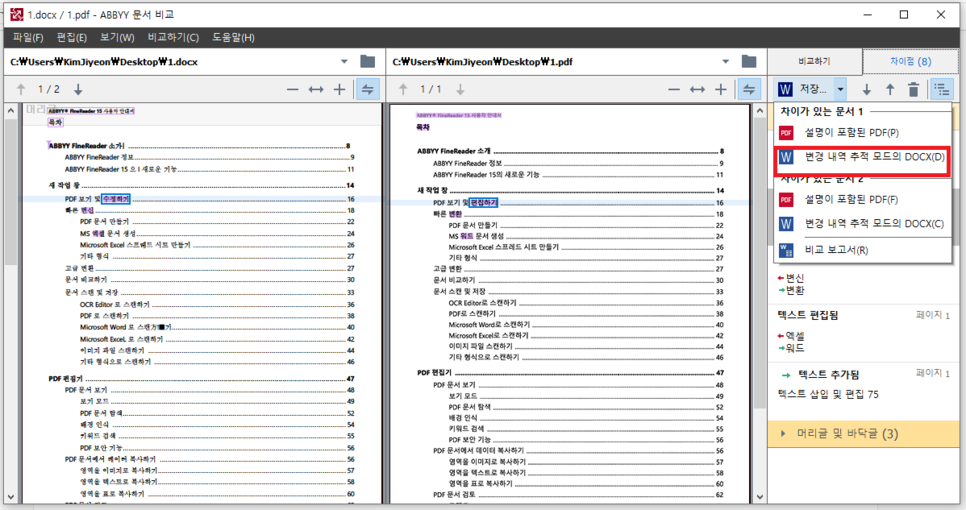Screen dimensions: 966x510
Task: Open 비교하기(C) menu
Action: (173, 37)
